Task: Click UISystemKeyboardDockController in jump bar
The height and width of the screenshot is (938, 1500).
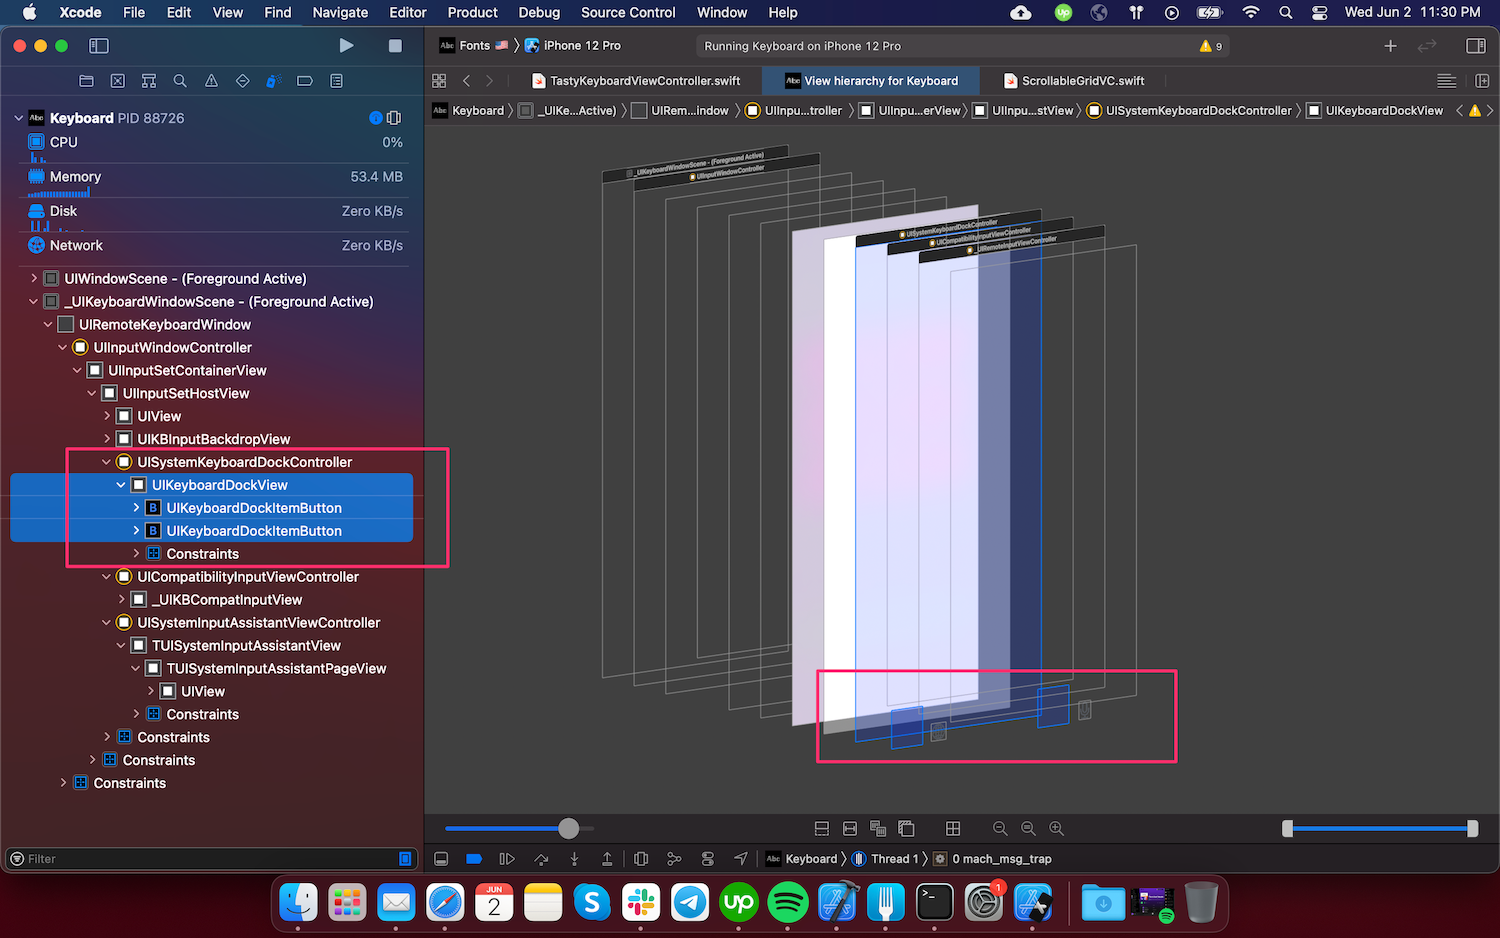Action: (1189, 111)
